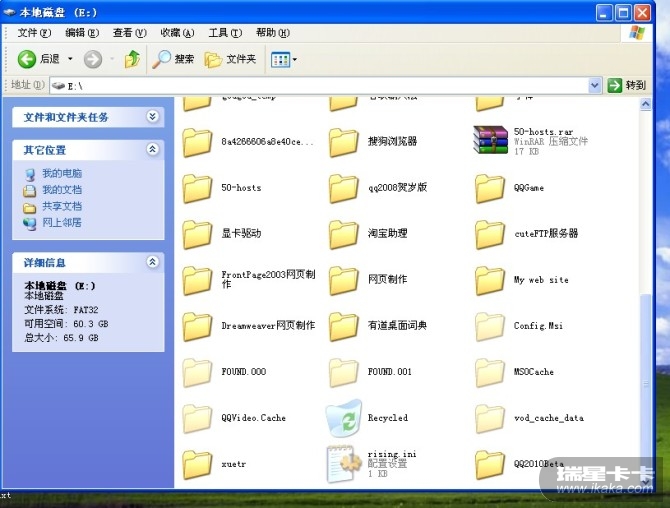
Task: Open the Search magnifier tool
Action: tap(173, 59)
